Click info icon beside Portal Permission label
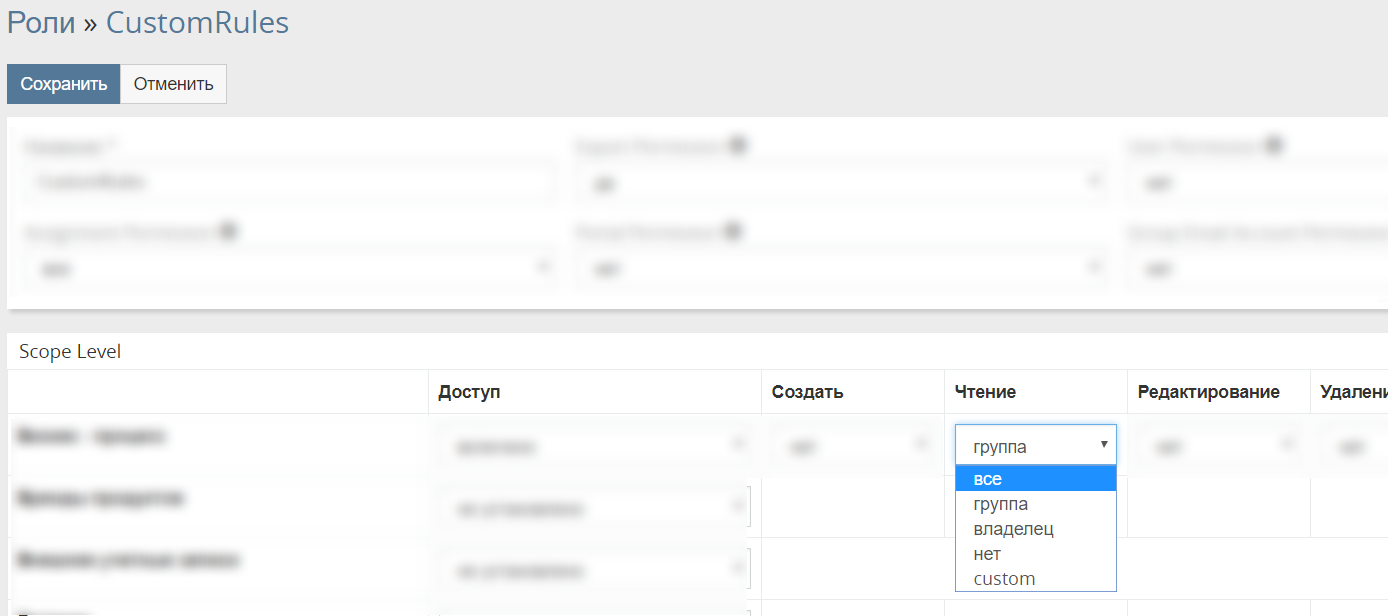This screenshot has height=616, width=1388. pos(733,231)
